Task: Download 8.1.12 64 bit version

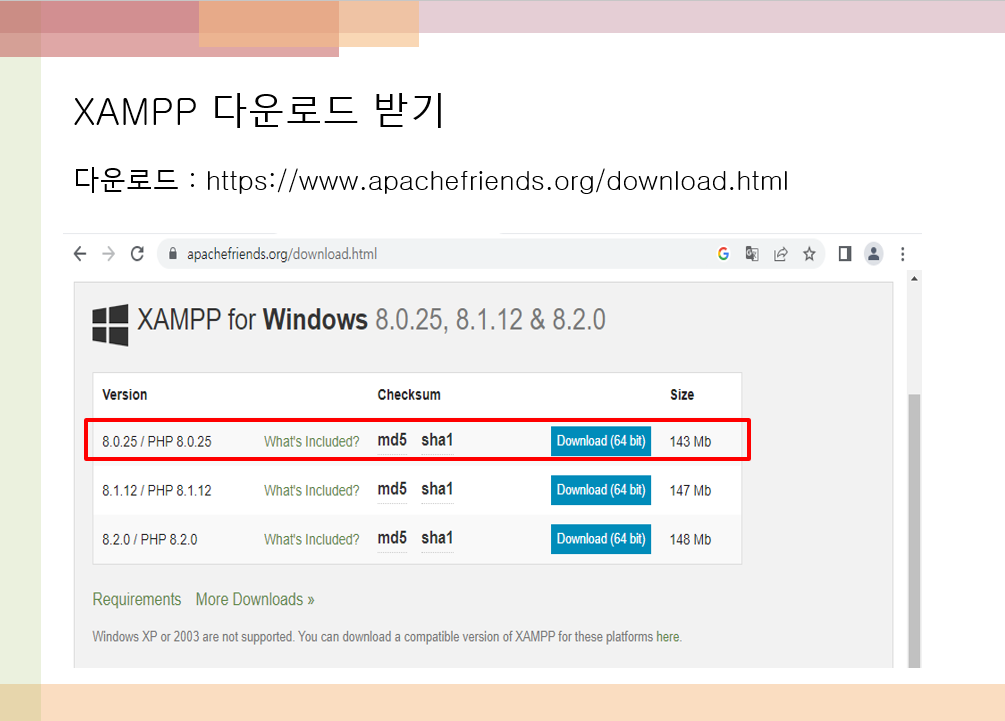Action: click(x=601, y=490)
